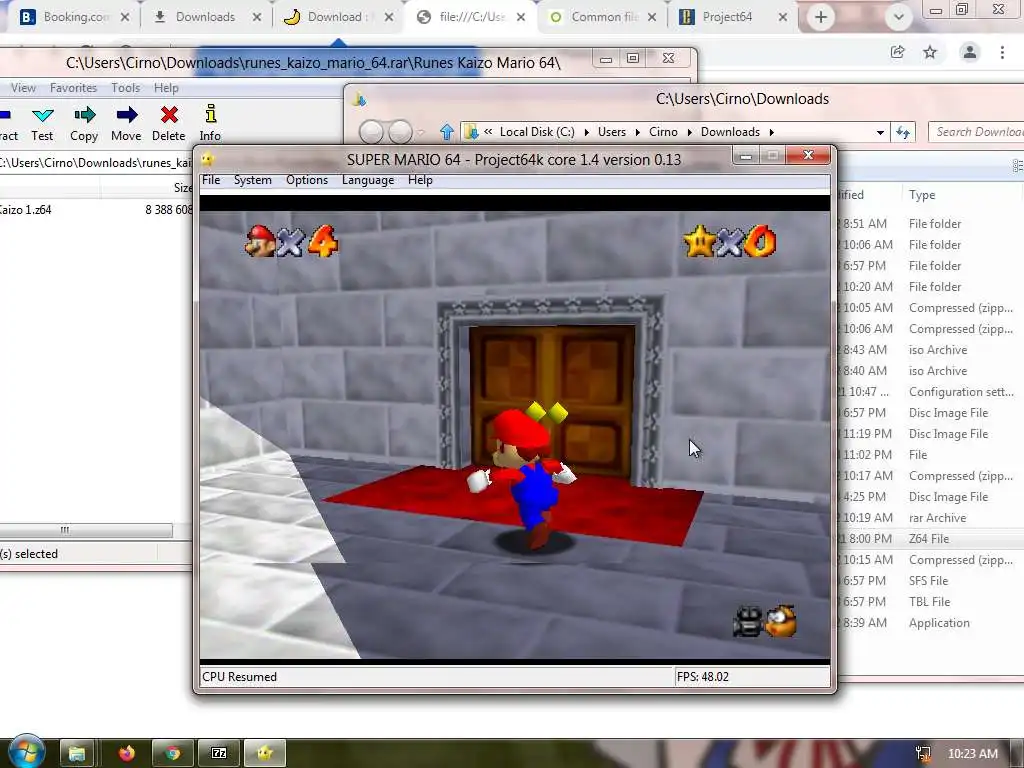Expand arrow after Local Disk (C:) breadcrumb
Image resolution: width=1024 pixels, height=768 pixels.
[586, 133]
